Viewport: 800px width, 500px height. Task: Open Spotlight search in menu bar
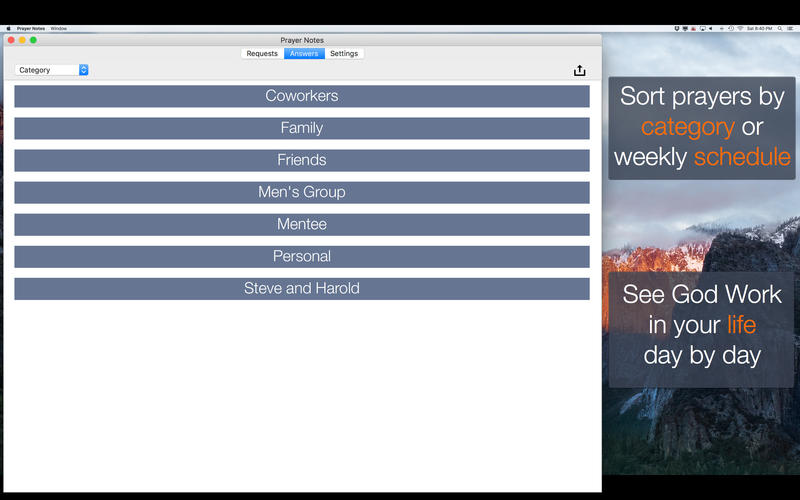pyautogui.click(x=779, y=28)
